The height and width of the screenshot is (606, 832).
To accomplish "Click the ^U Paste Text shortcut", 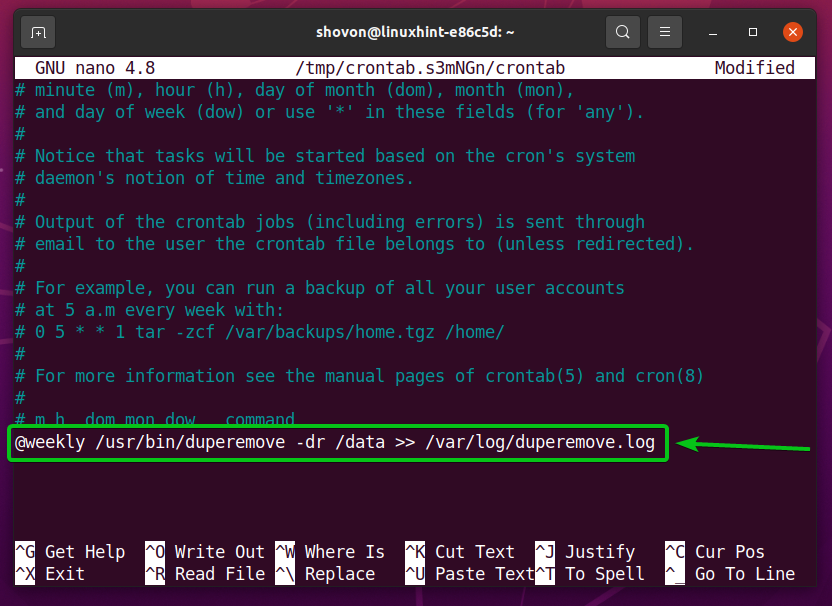I will click(x=470, y=574).
